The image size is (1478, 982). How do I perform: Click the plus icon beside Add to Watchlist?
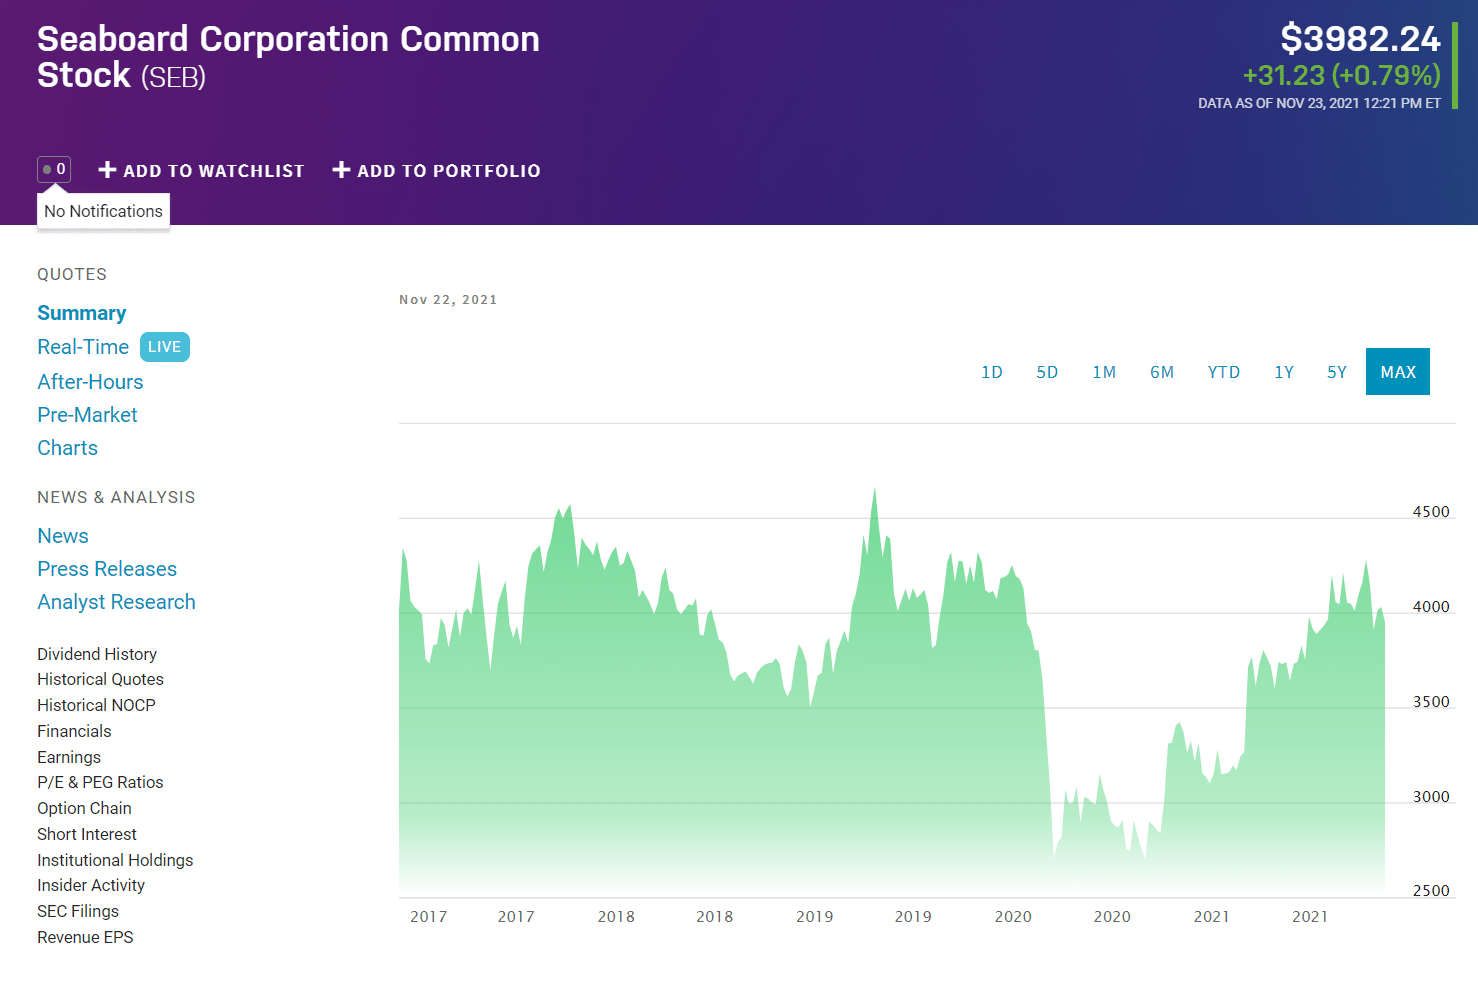pyautogui.click(x=108, y=170)
